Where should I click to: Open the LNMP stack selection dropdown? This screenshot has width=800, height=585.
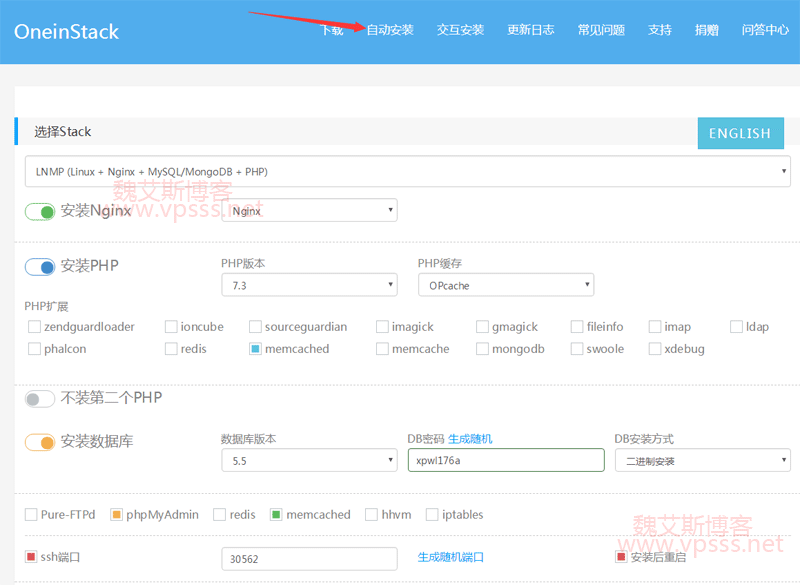click(x=407, y=171)
